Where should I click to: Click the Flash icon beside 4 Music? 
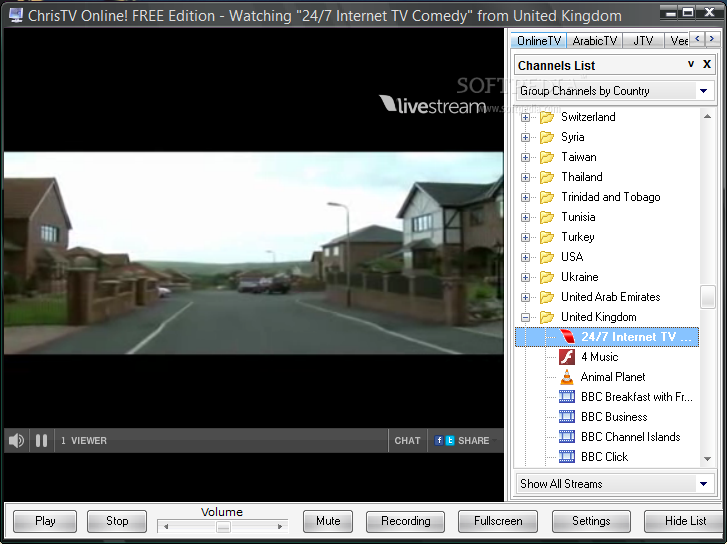(x=567, y=357)
